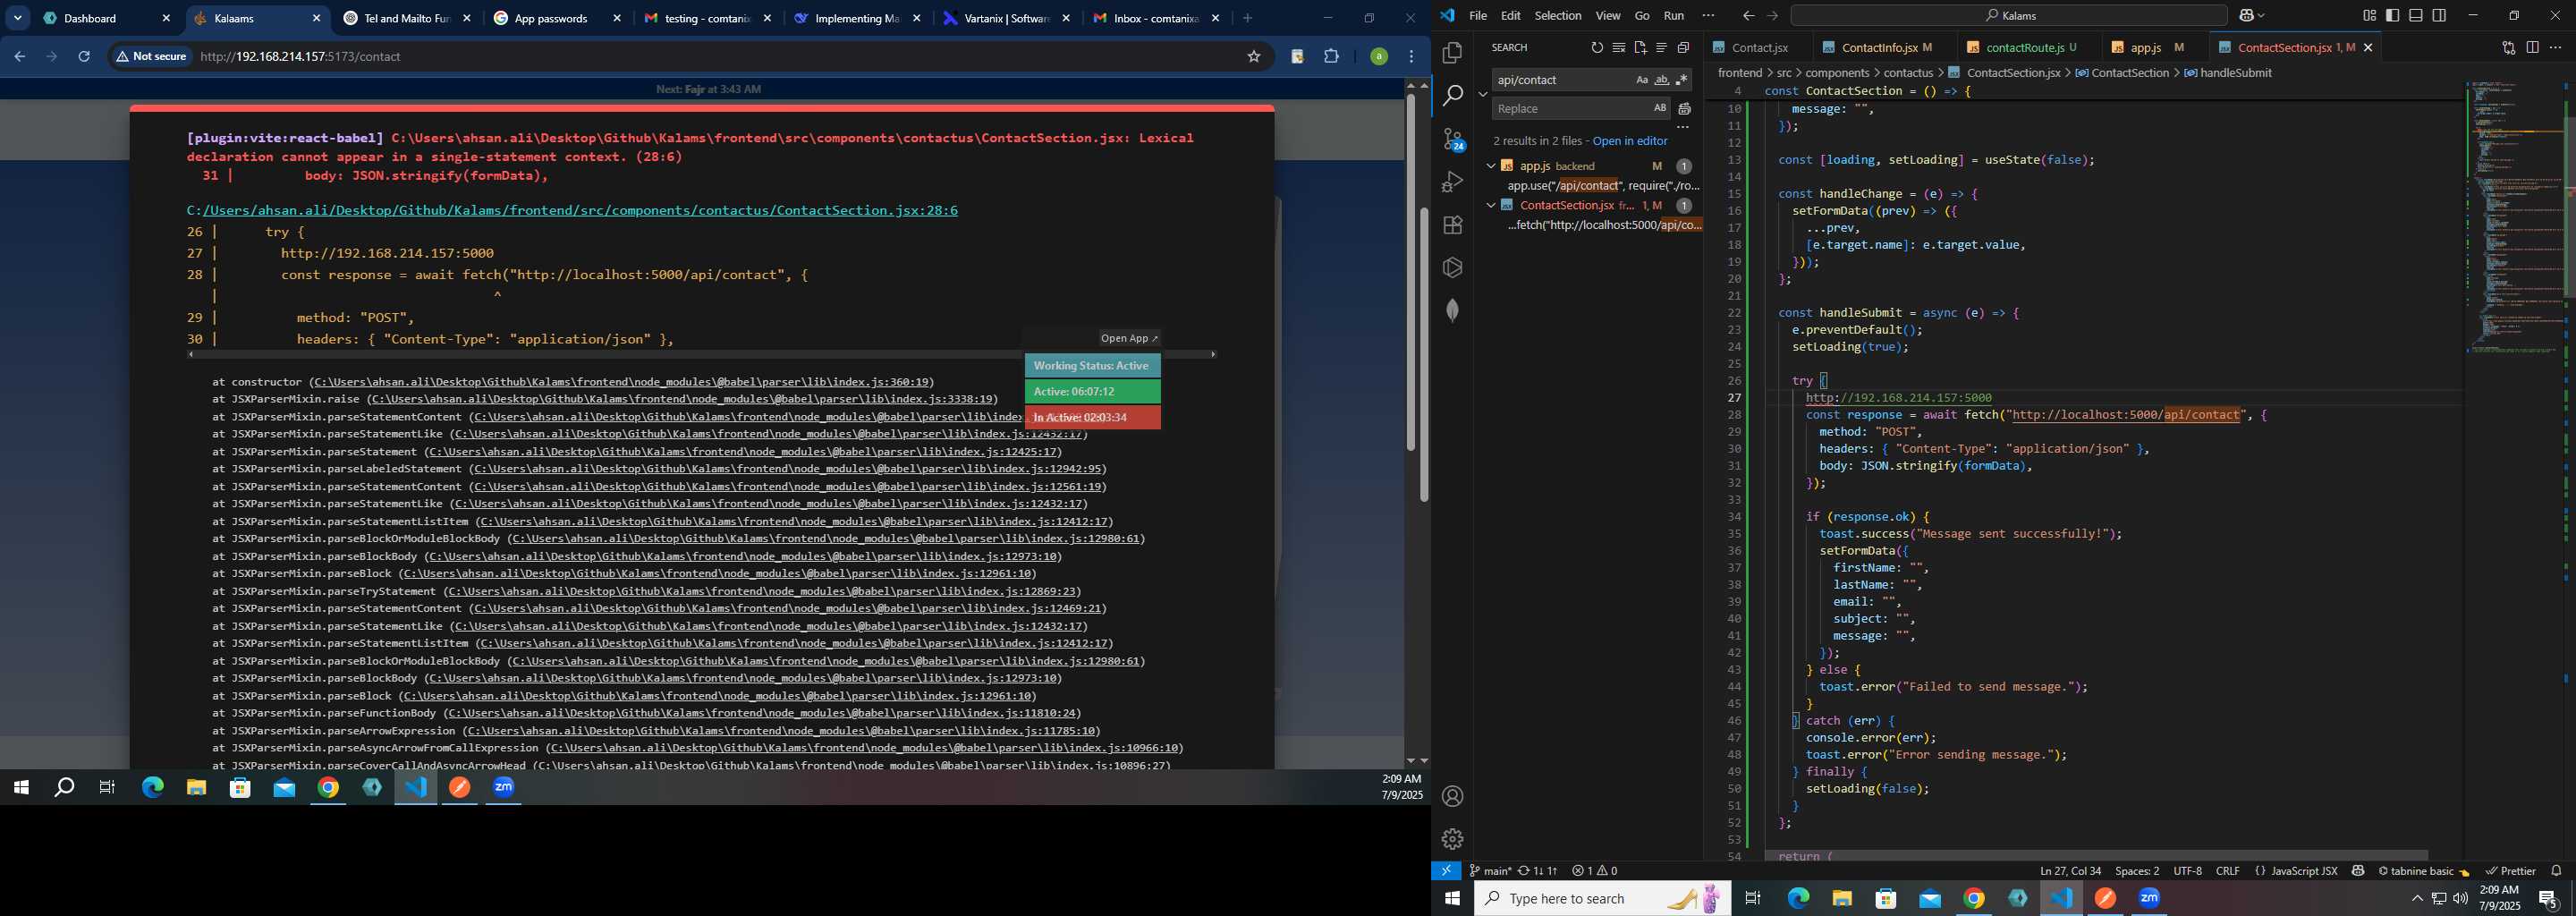Split the editor to the right
Image resolution: width=2576 pixels, height=916 pixels.
(x=2532, y=48)
